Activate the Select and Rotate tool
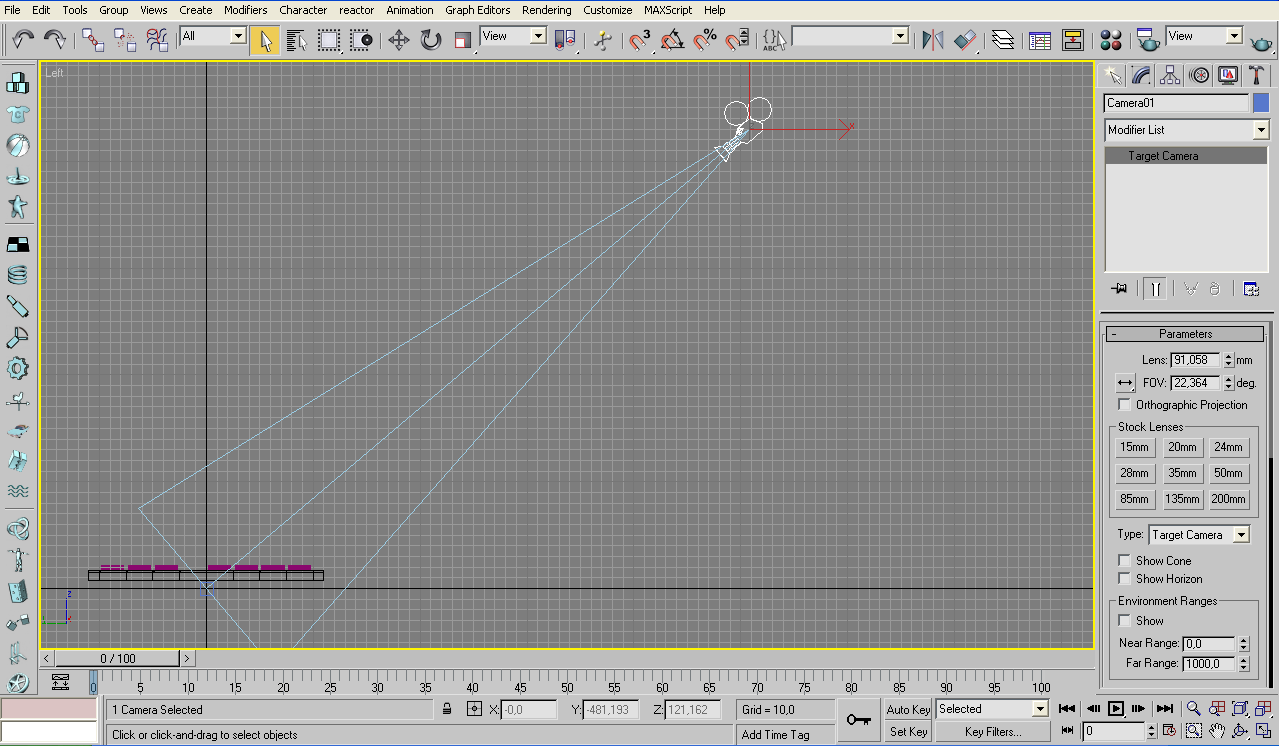This screenshot has width=1279, height=746. coord(431,40)
